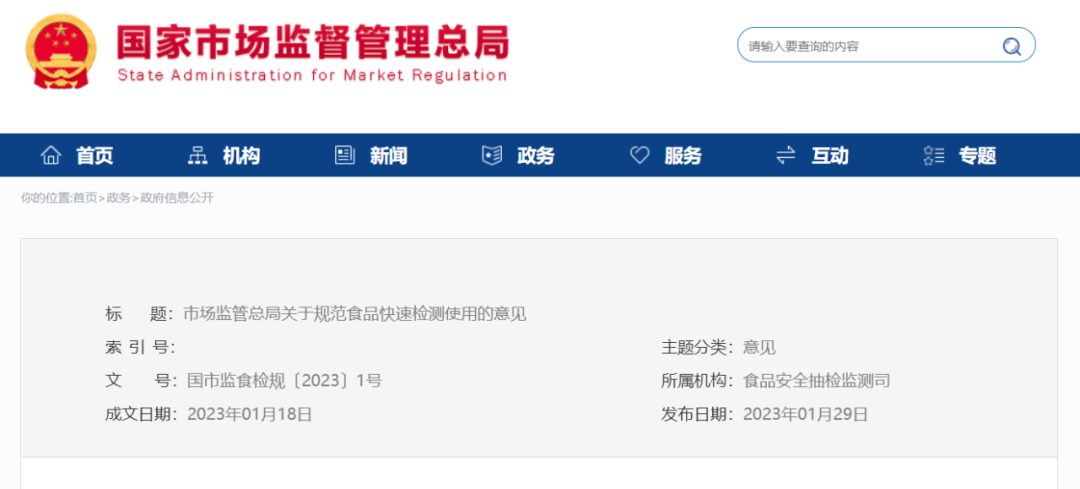The width and height of the screenshot is (1080, 489).
Task: Open the 机构 navigation menu item
Action: point(241,156)
